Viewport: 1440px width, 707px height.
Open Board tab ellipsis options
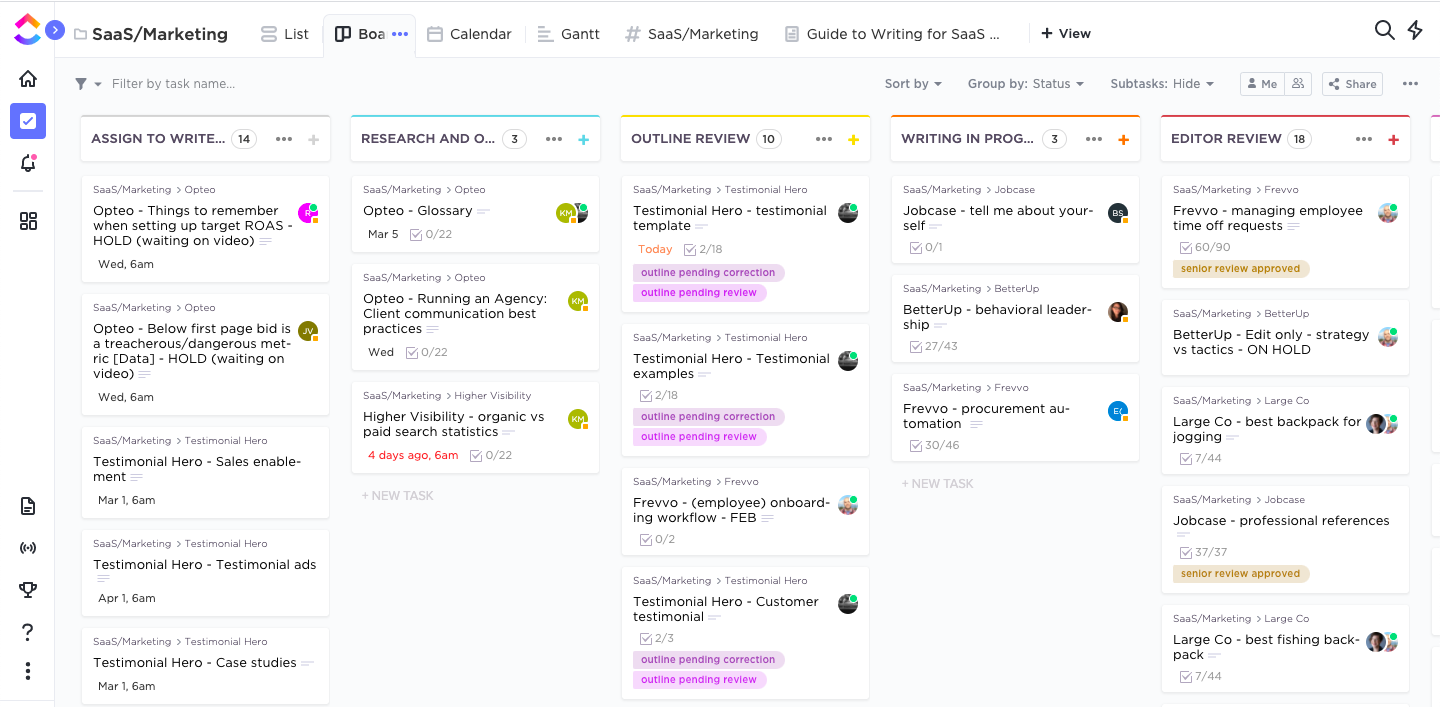[x=400, y=34]
